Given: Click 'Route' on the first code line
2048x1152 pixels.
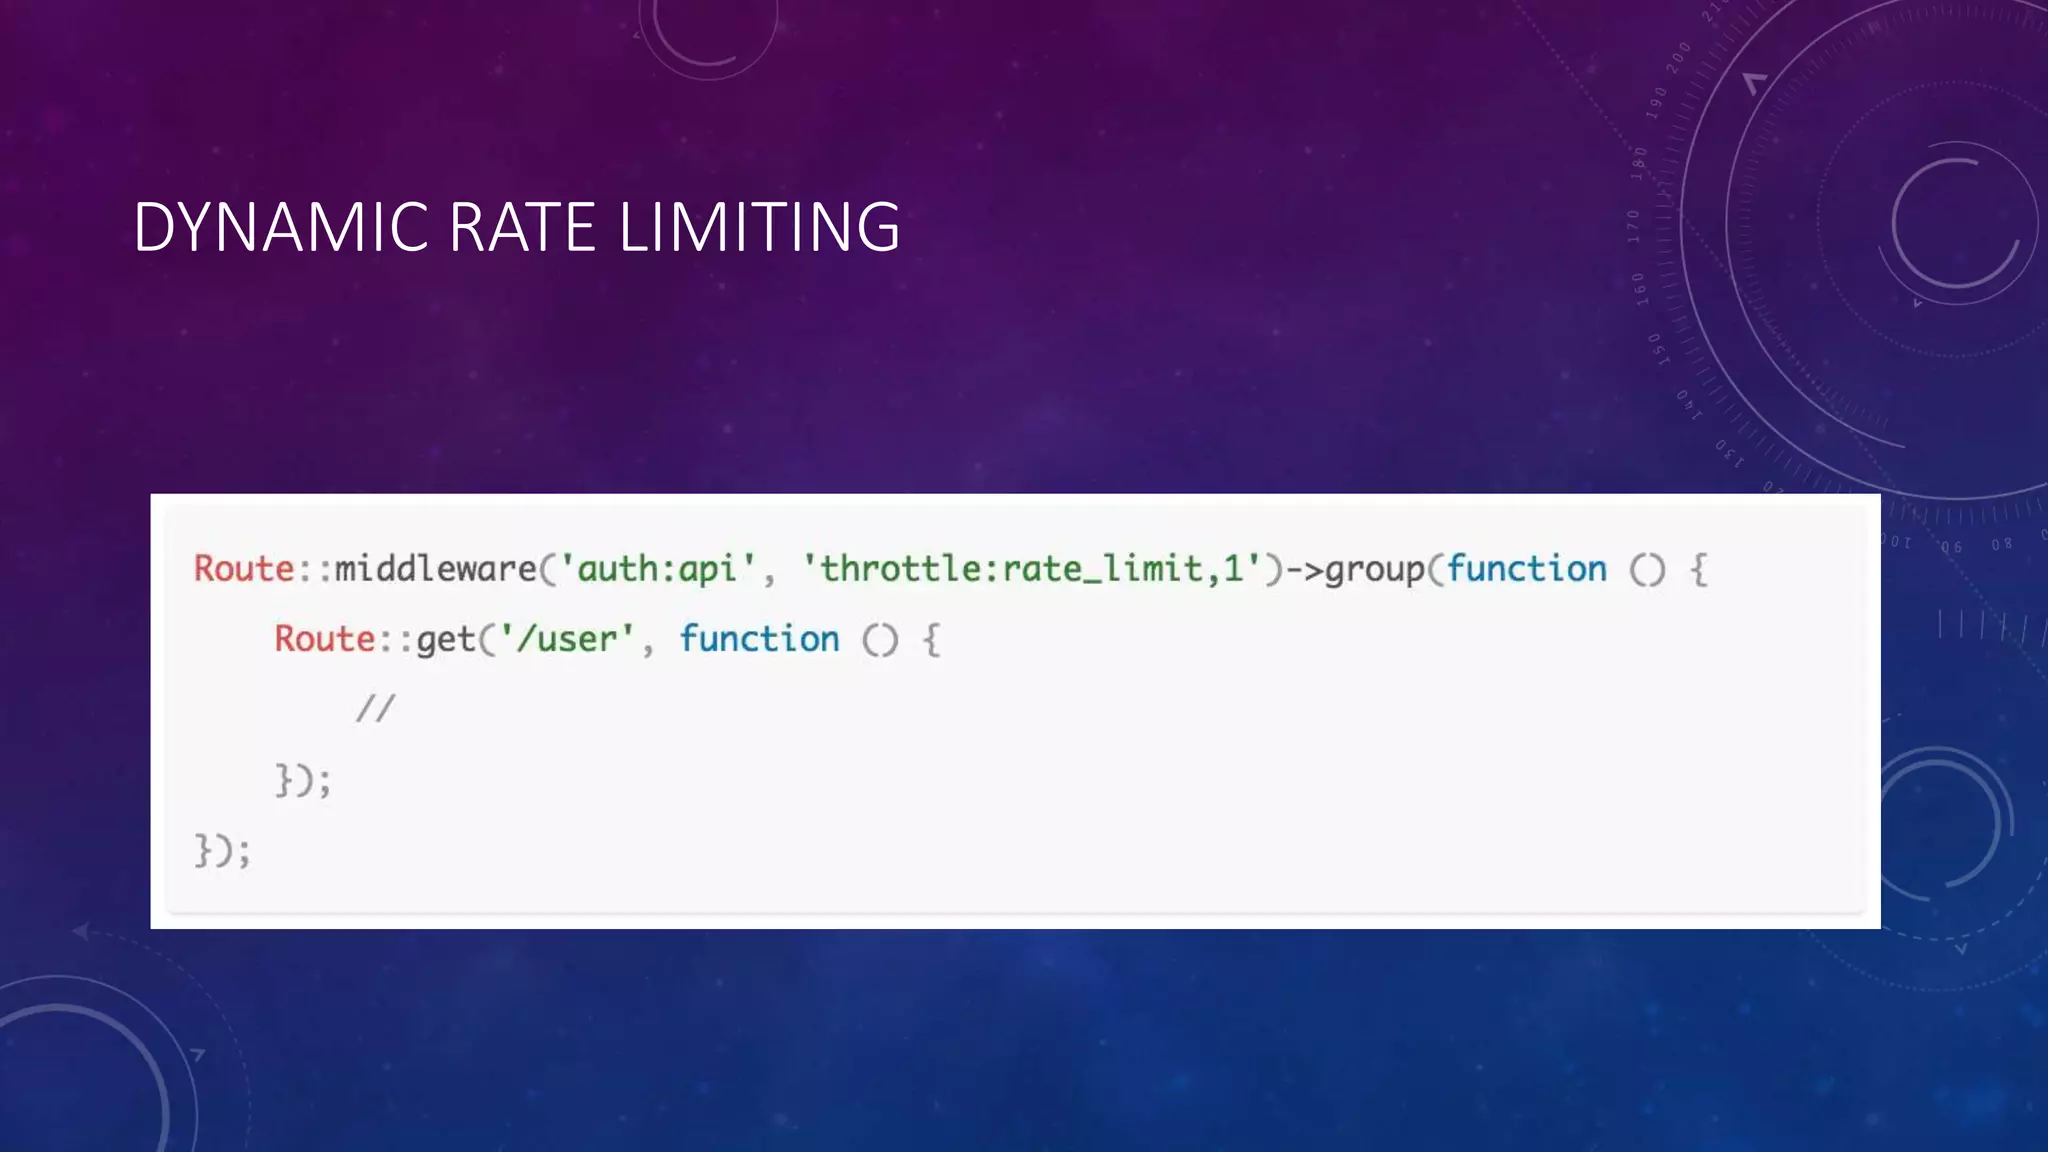Looking at the screenshot, I should click(x=243, y=569).
